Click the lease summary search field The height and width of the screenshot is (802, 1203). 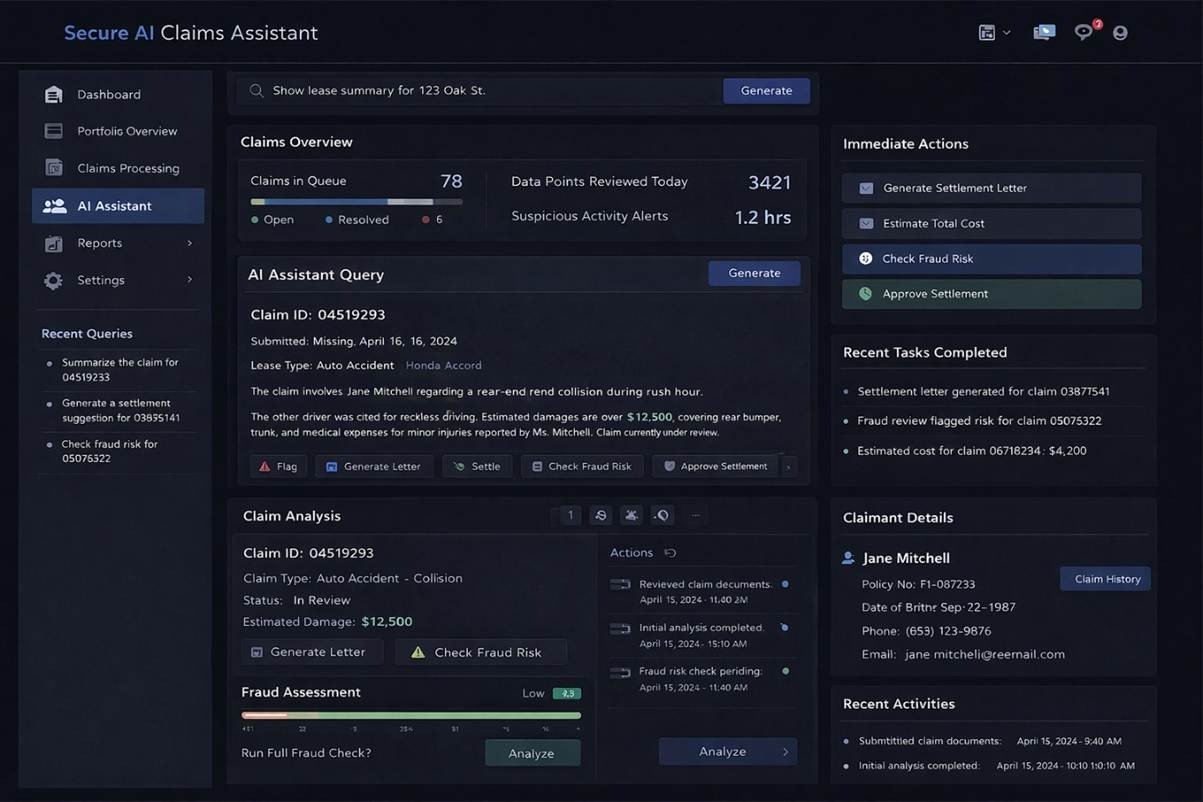click(x=490, y=91)
